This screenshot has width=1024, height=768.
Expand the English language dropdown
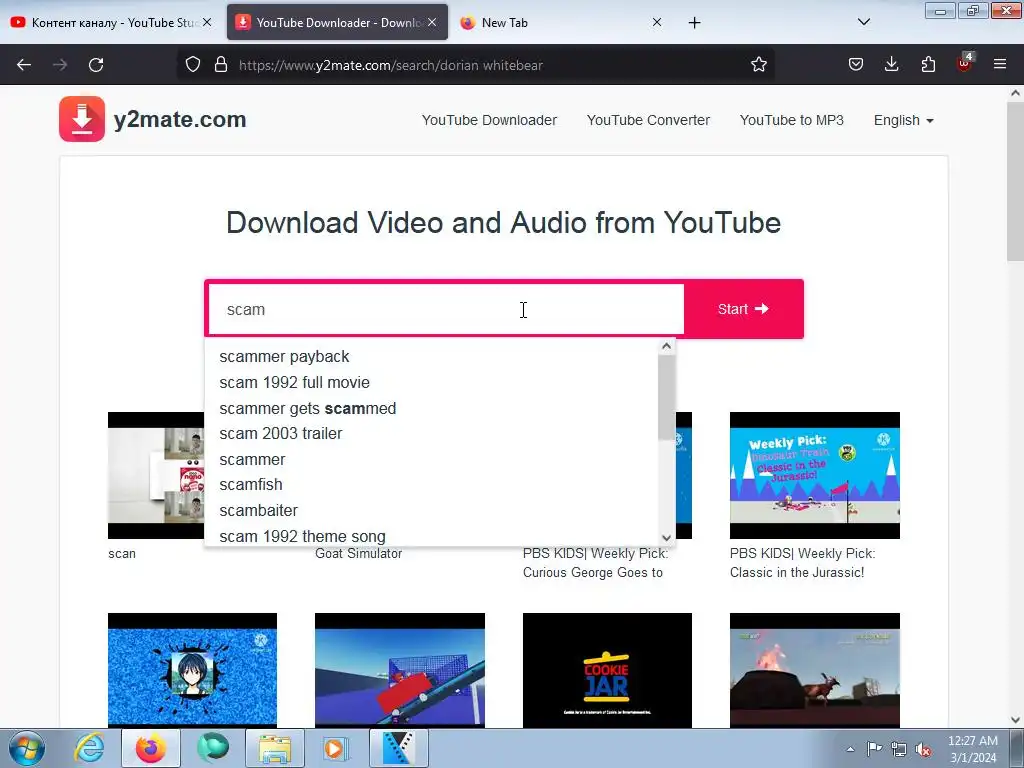click(904, 120)
